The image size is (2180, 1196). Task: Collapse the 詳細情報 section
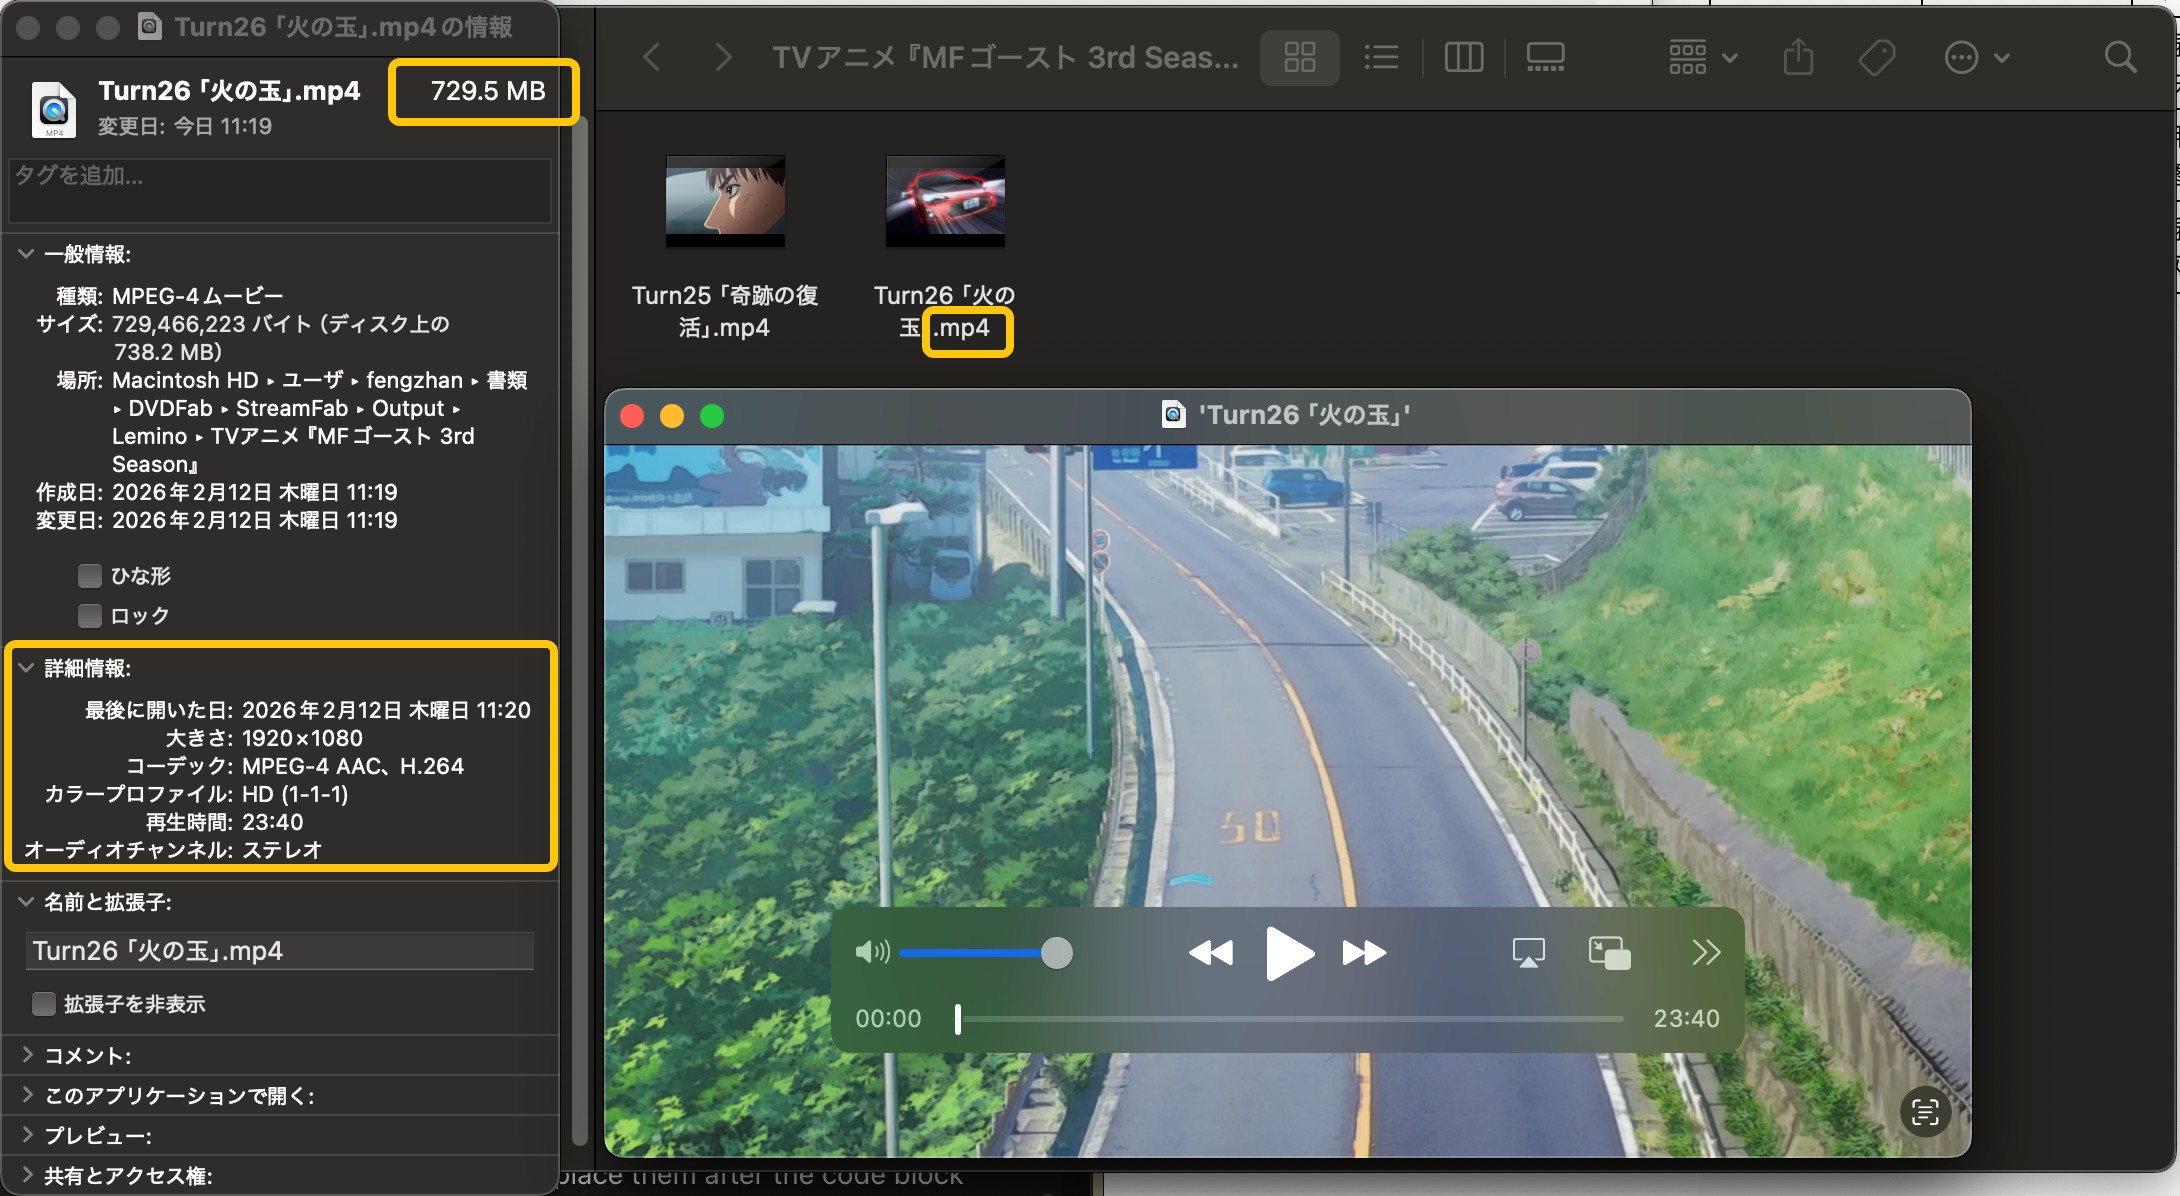tap(25, 668)
